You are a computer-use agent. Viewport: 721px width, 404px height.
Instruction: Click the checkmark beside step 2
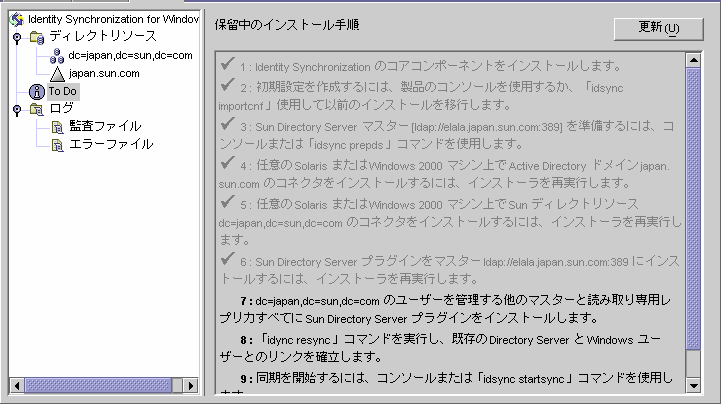227,85
